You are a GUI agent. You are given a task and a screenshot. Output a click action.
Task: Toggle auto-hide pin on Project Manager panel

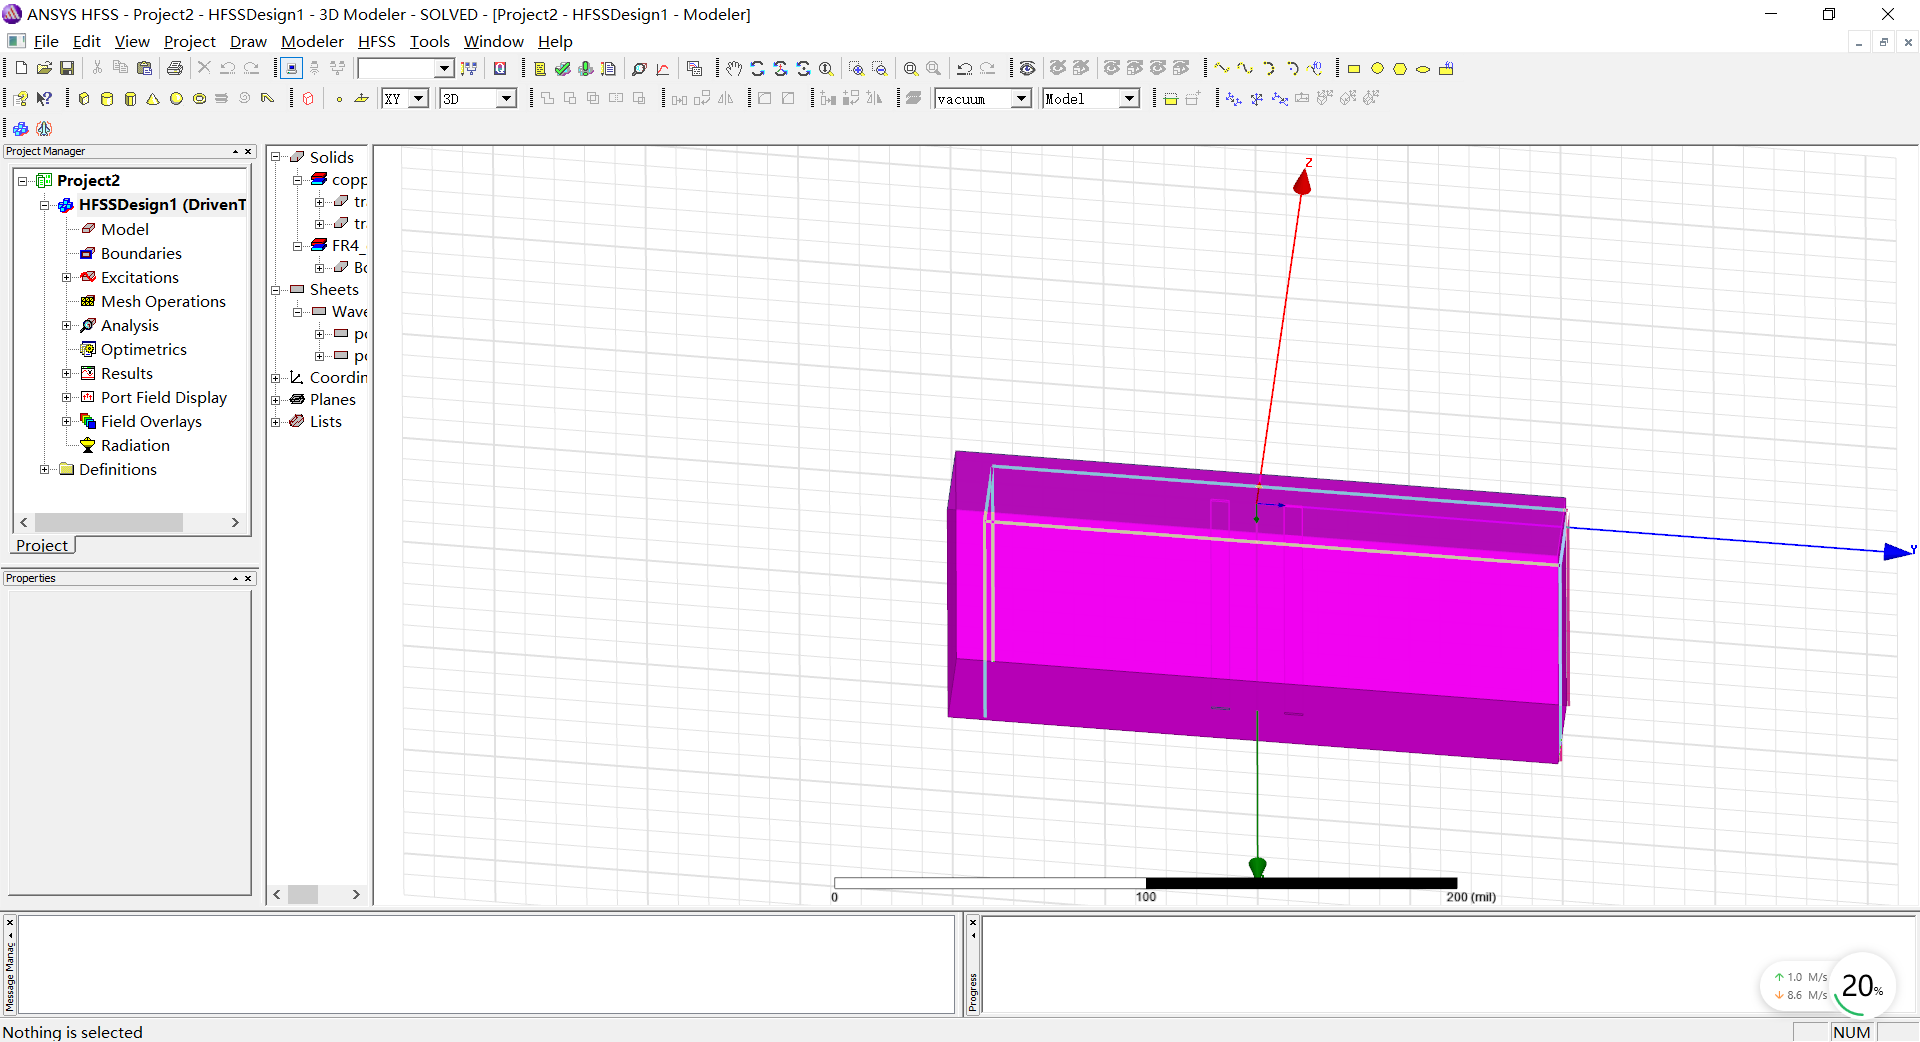[235, 151]
